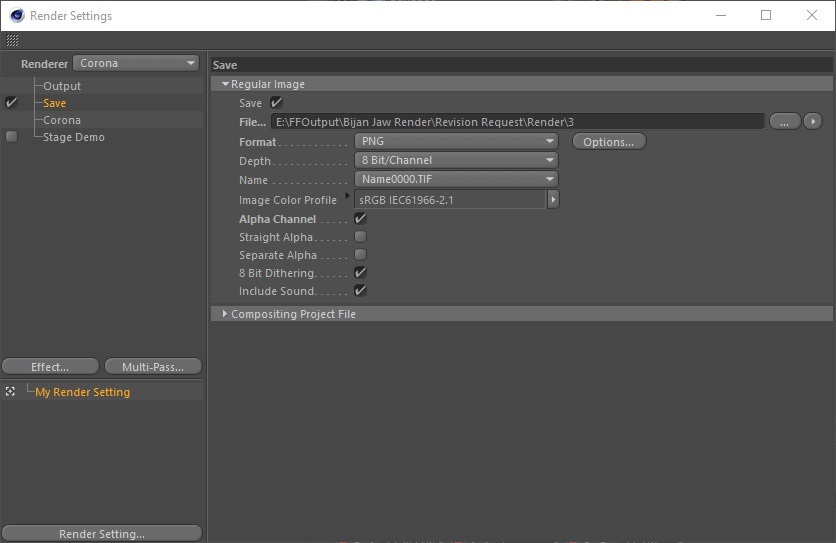The width and height of the screenshot is (836, 543).
Task: Click the Multi-Pass... button
Action: click(x=153, y=367)
